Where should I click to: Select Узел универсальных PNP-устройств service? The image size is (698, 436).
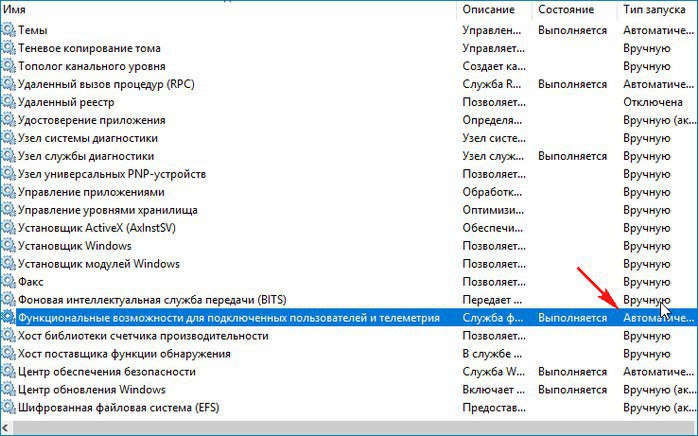(112, 174)
